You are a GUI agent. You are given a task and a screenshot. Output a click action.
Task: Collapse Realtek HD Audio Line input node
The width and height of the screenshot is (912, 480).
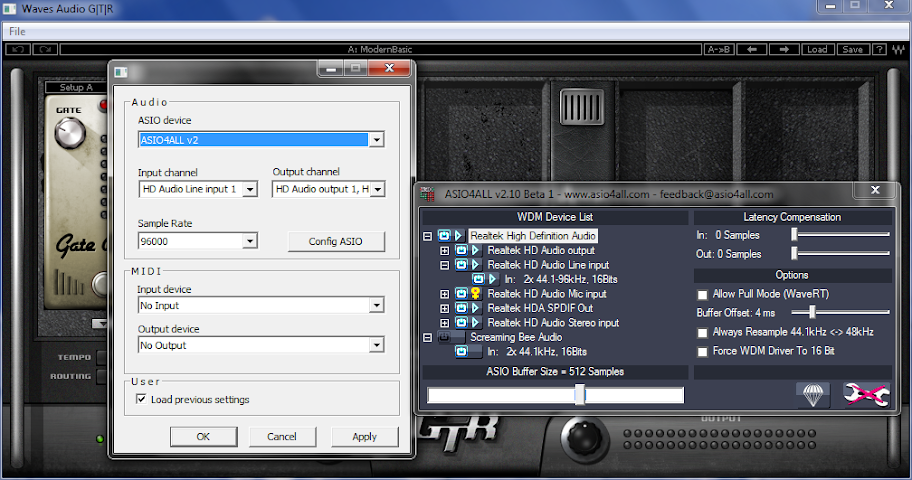tap(444, 265)
